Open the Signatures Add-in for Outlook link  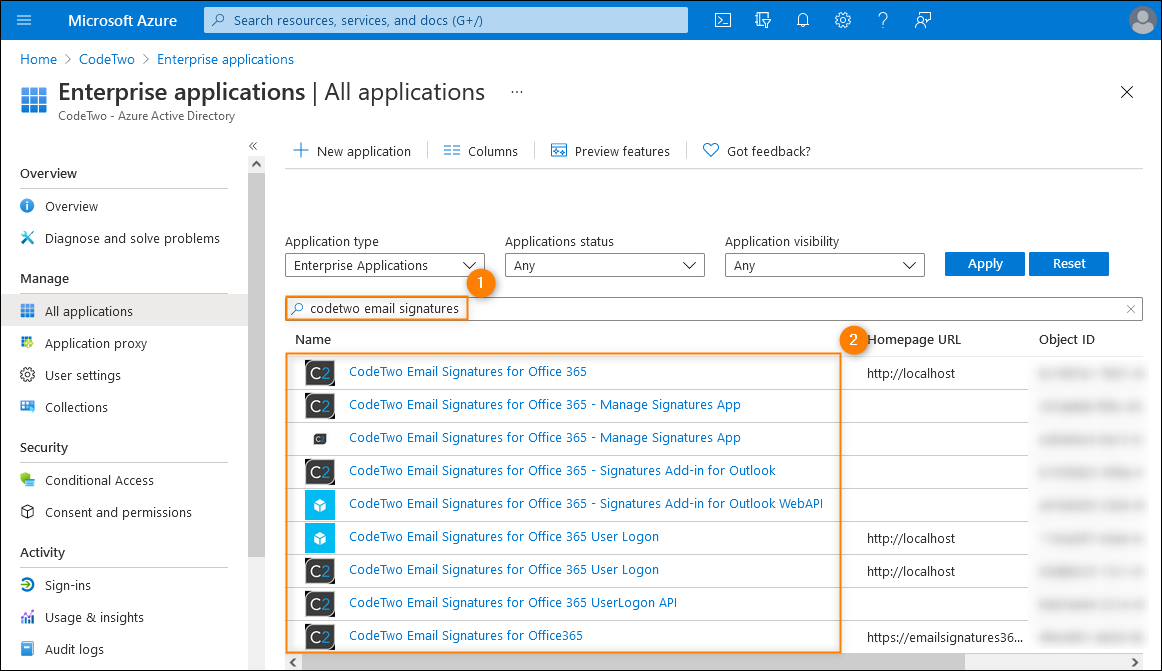(562, 471)
